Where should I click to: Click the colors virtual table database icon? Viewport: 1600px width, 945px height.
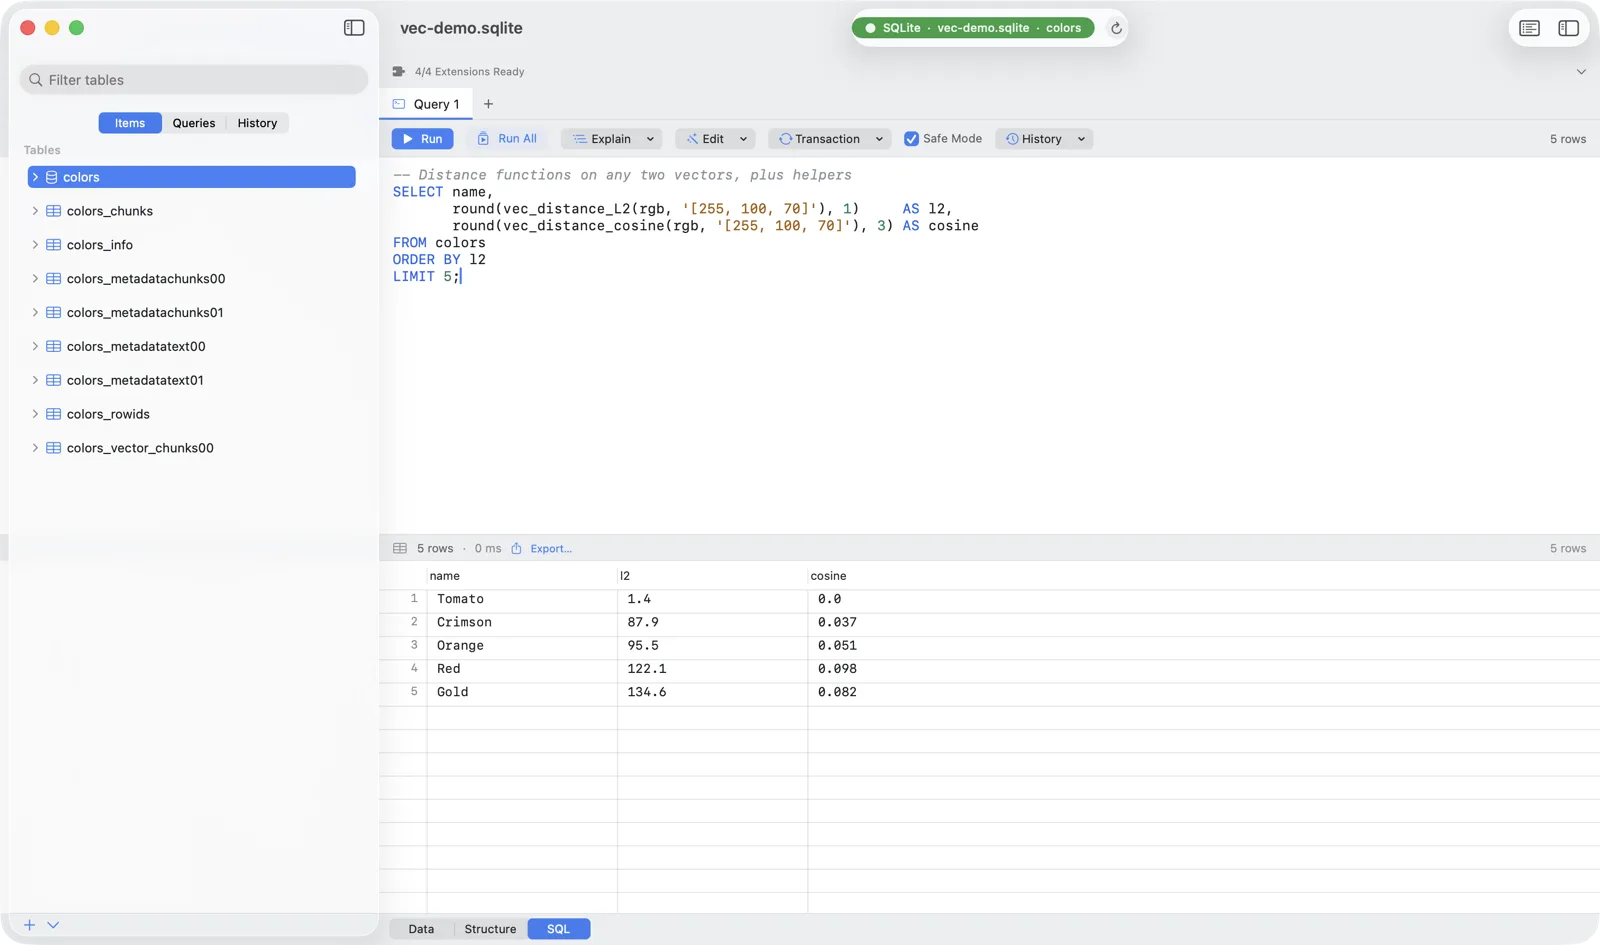[x=51, y=177]
